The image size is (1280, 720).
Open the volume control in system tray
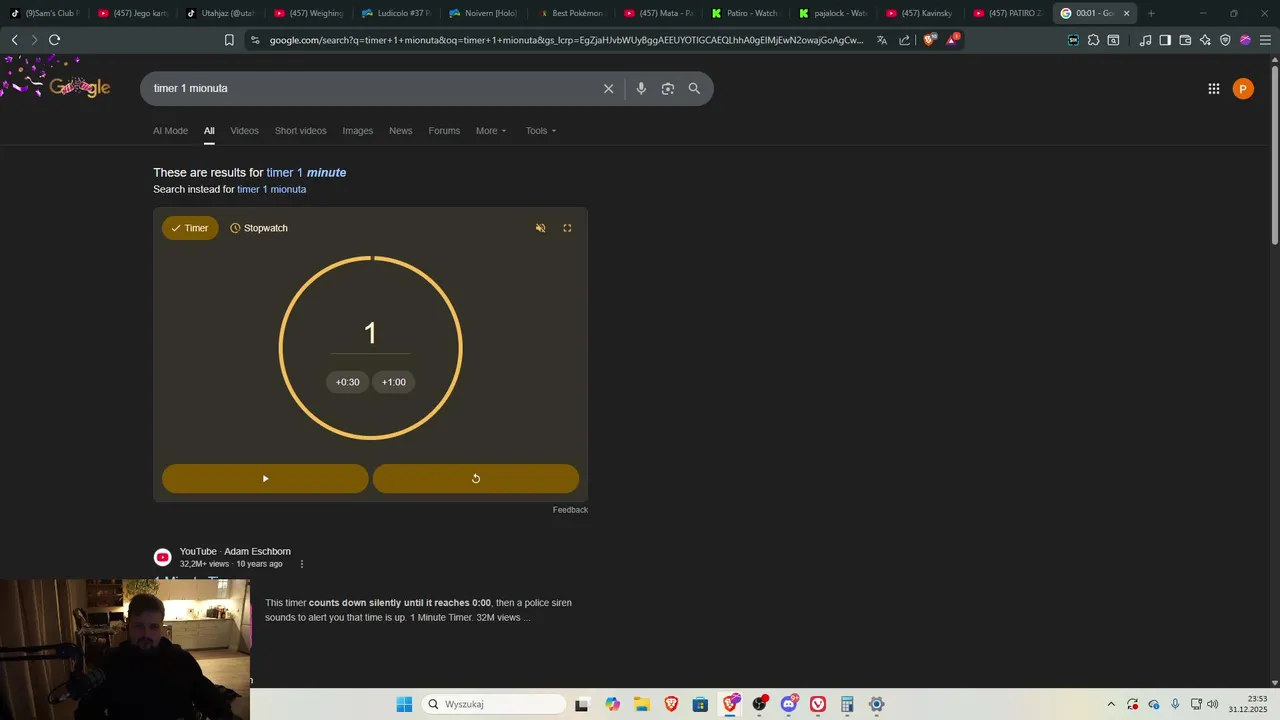1212,704
